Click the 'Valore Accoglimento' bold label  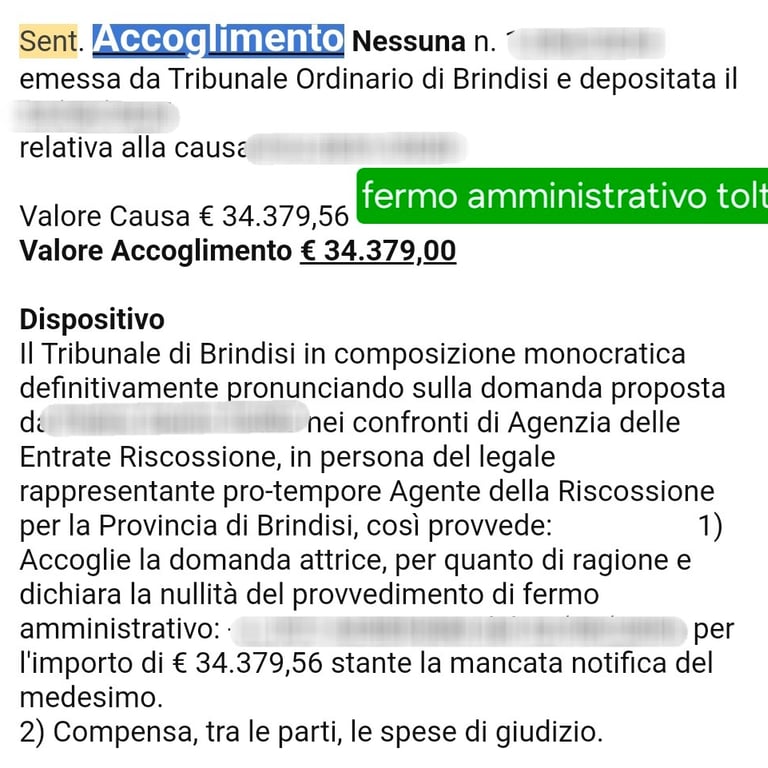[x=155, y=250]
